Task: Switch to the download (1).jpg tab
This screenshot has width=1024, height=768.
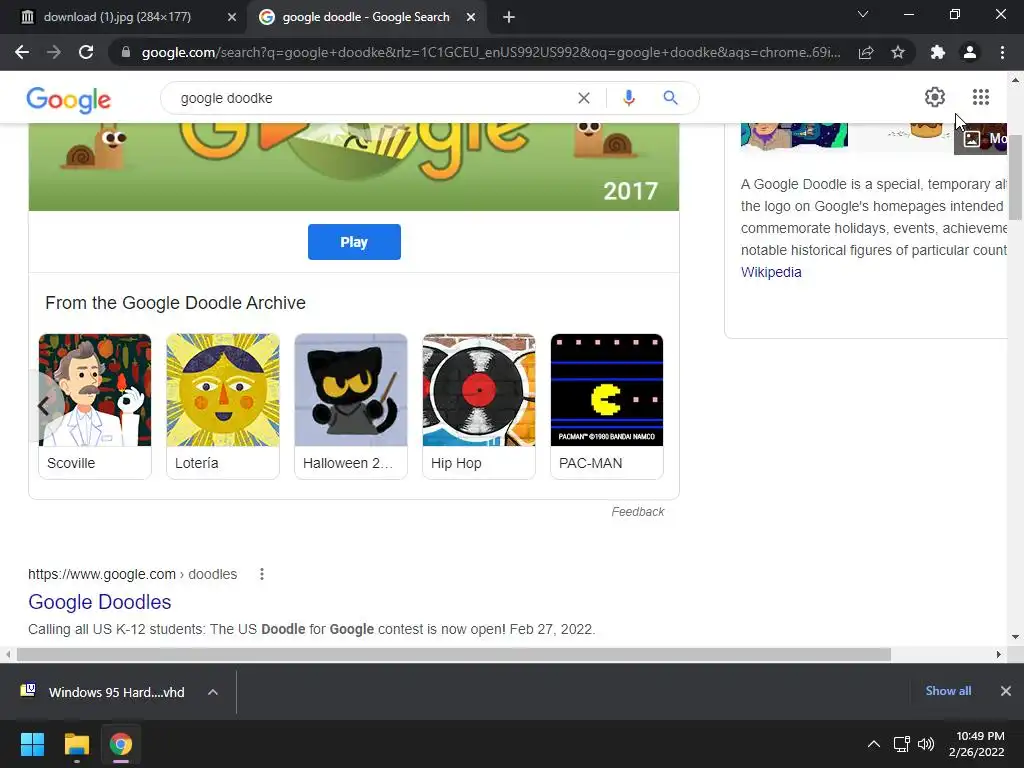Action: 118,17
